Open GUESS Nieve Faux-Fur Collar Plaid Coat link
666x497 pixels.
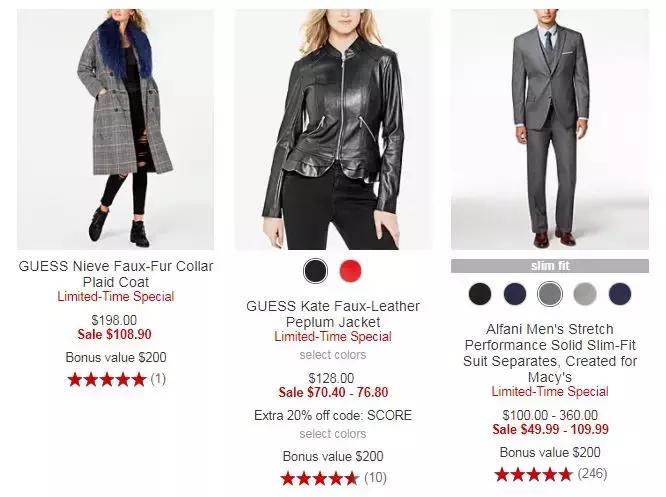tap(116, 274)
